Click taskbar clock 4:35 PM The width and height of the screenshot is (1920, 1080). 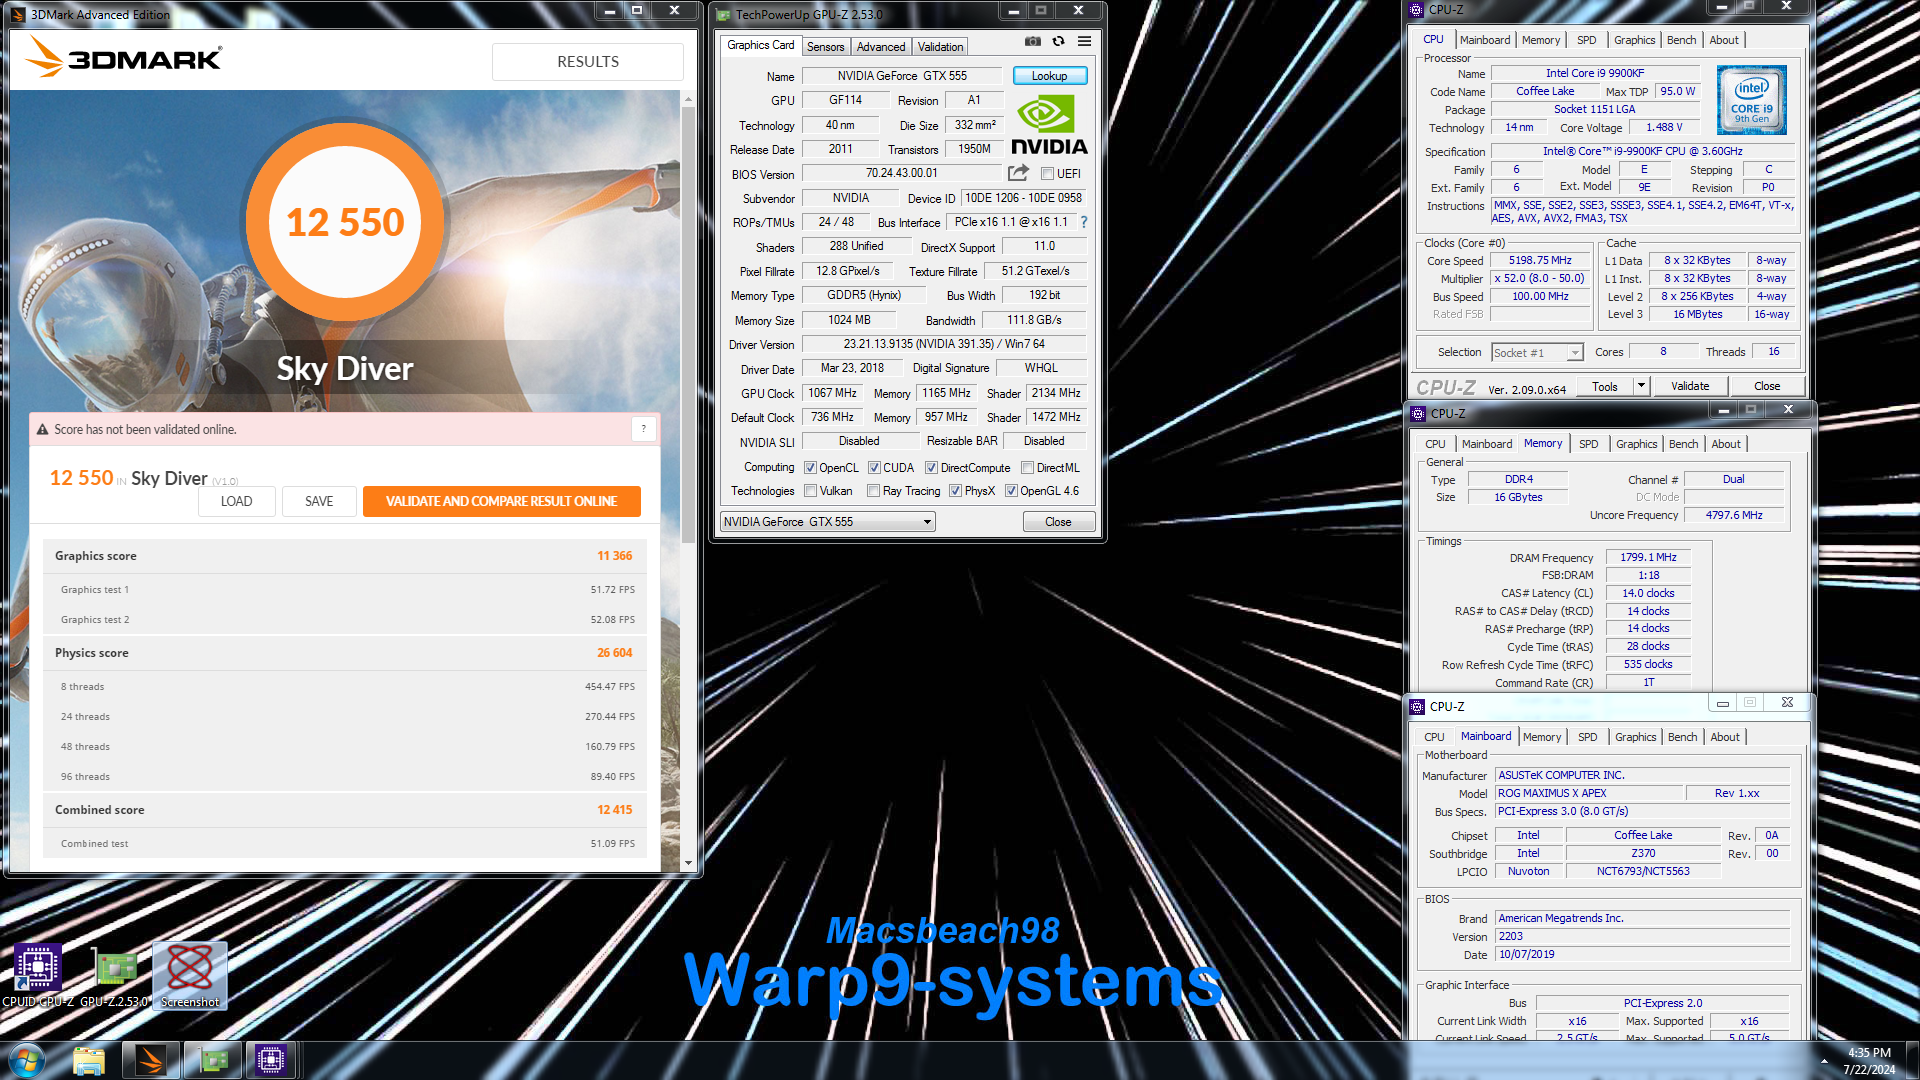click(1869, 1052)
